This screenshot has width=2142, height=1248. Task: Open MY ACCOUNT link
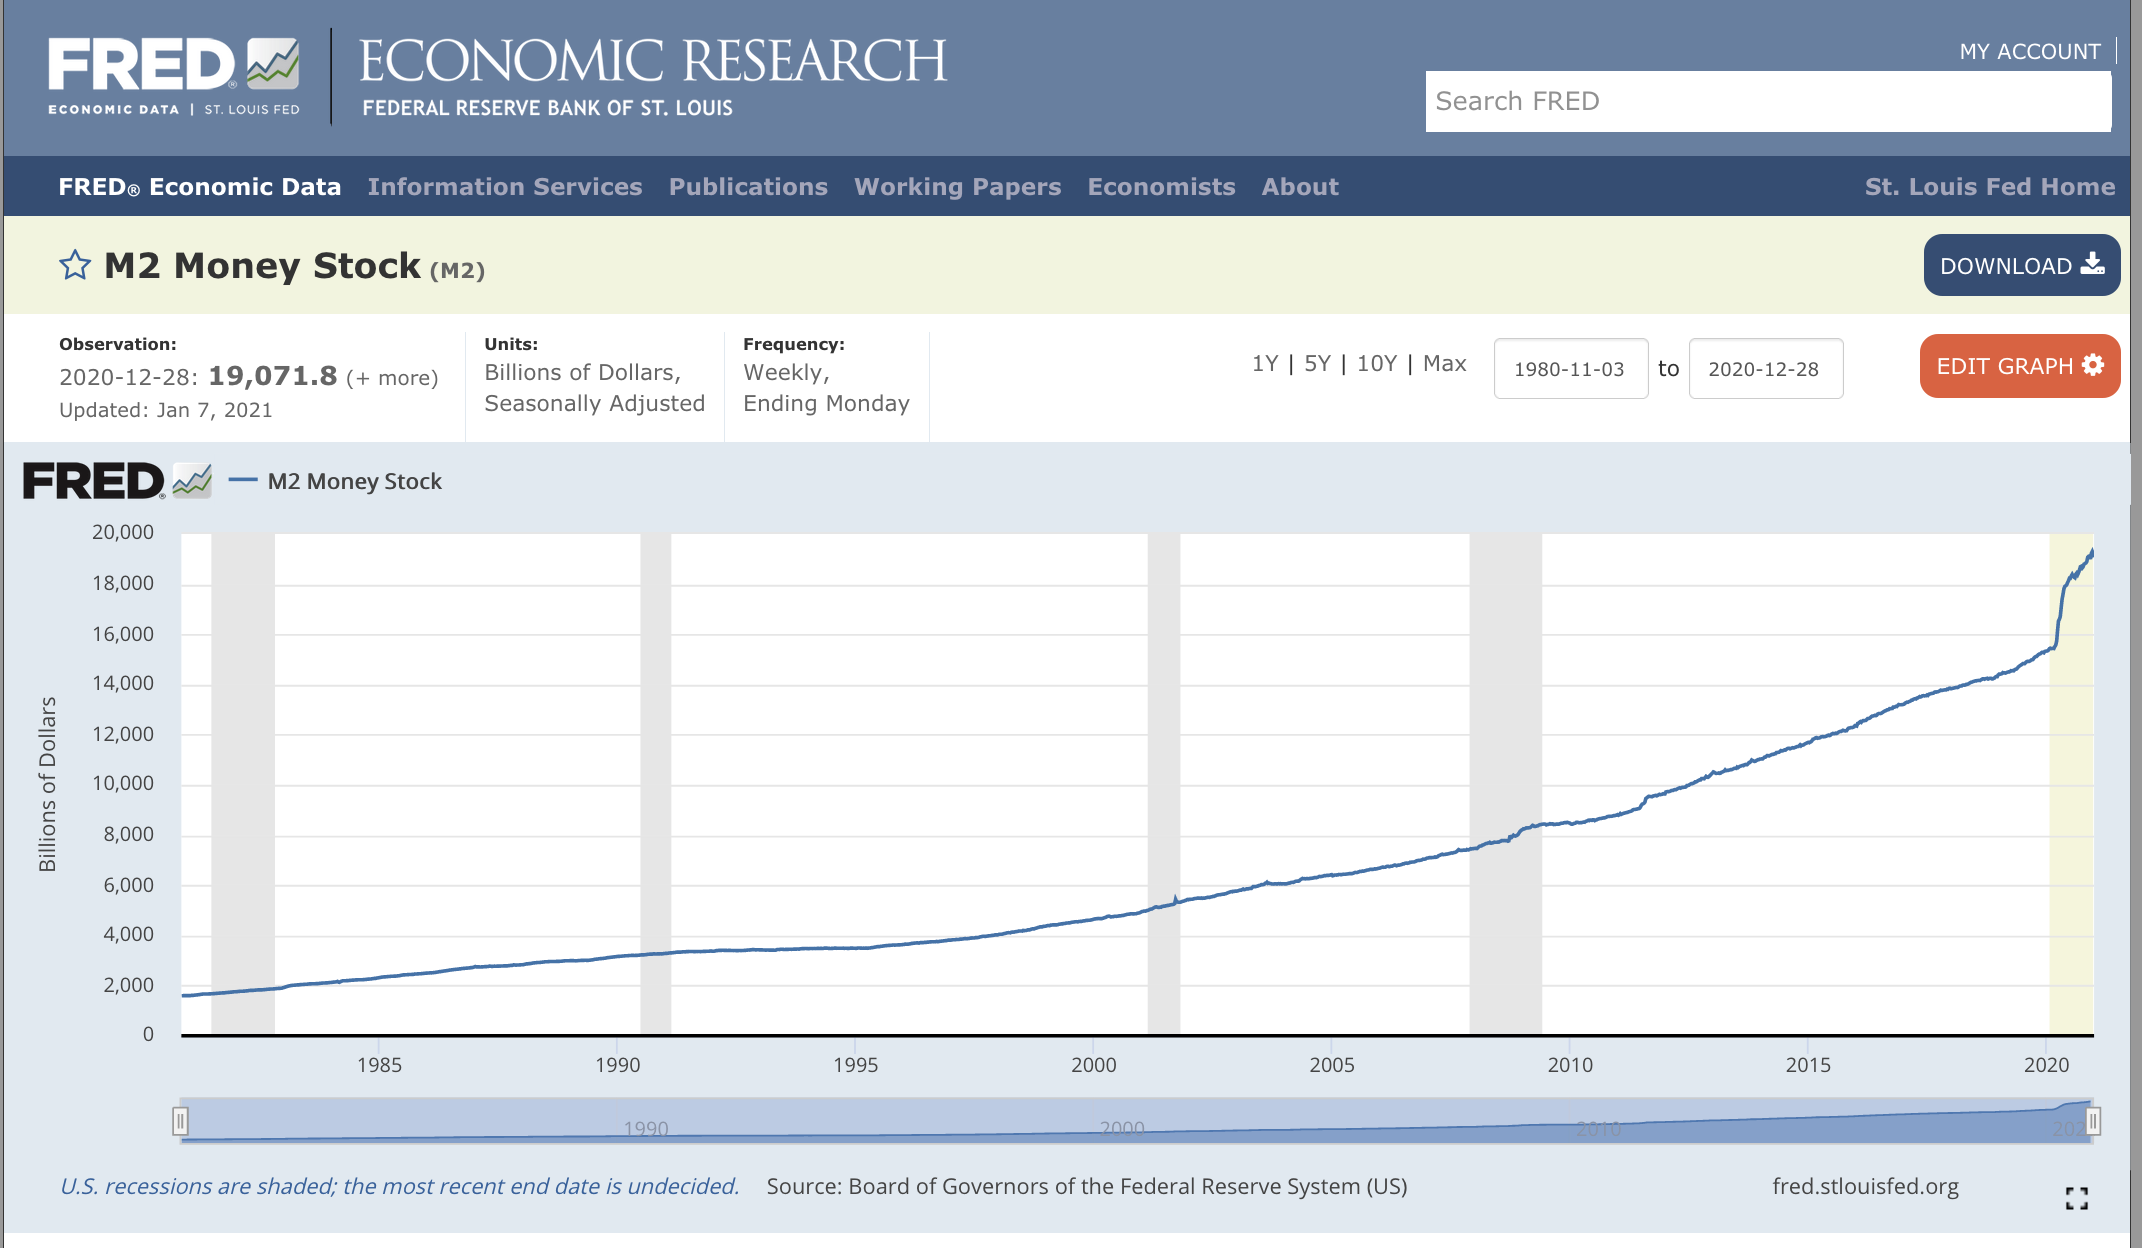click(x=2029, y=51)
